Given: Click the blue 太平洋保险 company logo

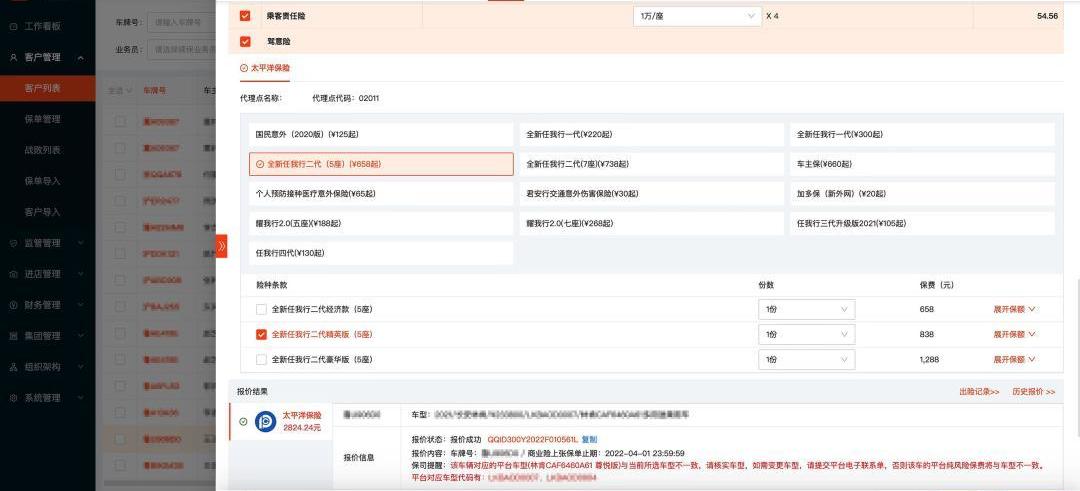Looking at the screenshot, I should [265, 422].
